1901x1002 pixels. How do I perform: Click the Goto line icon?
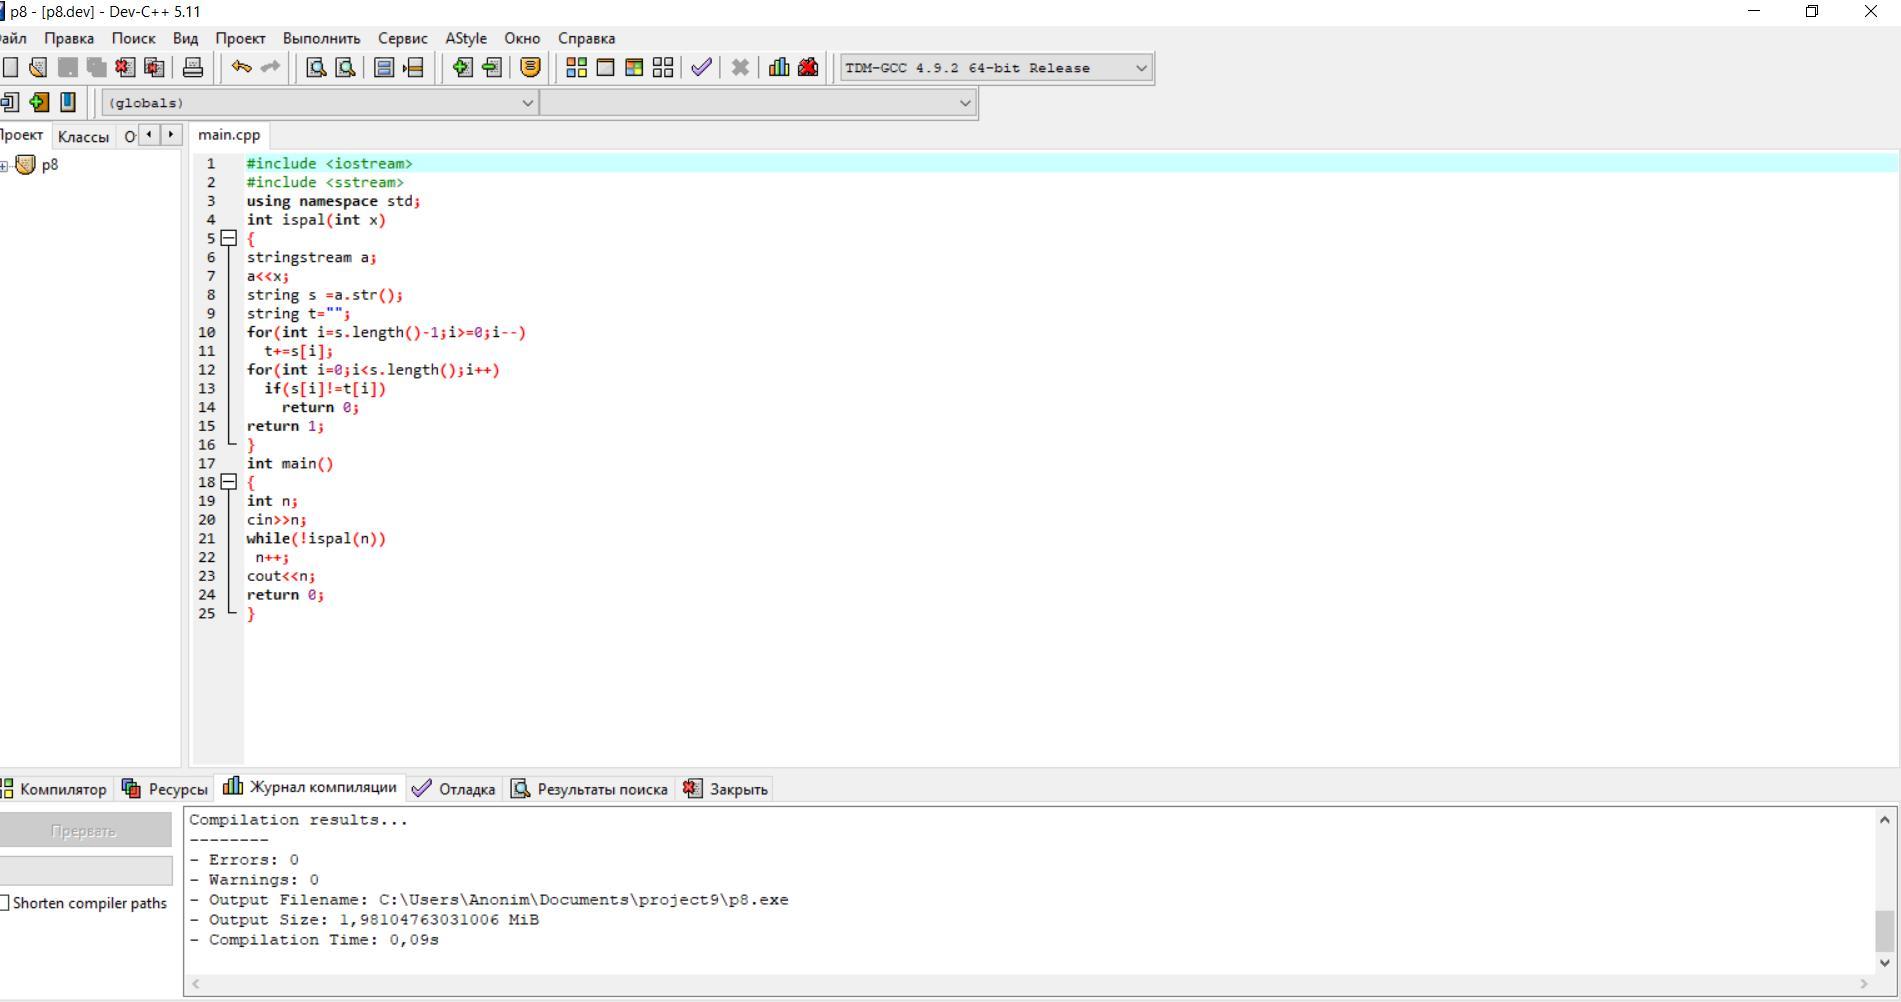pyautogui.click(x=413, y=67)
